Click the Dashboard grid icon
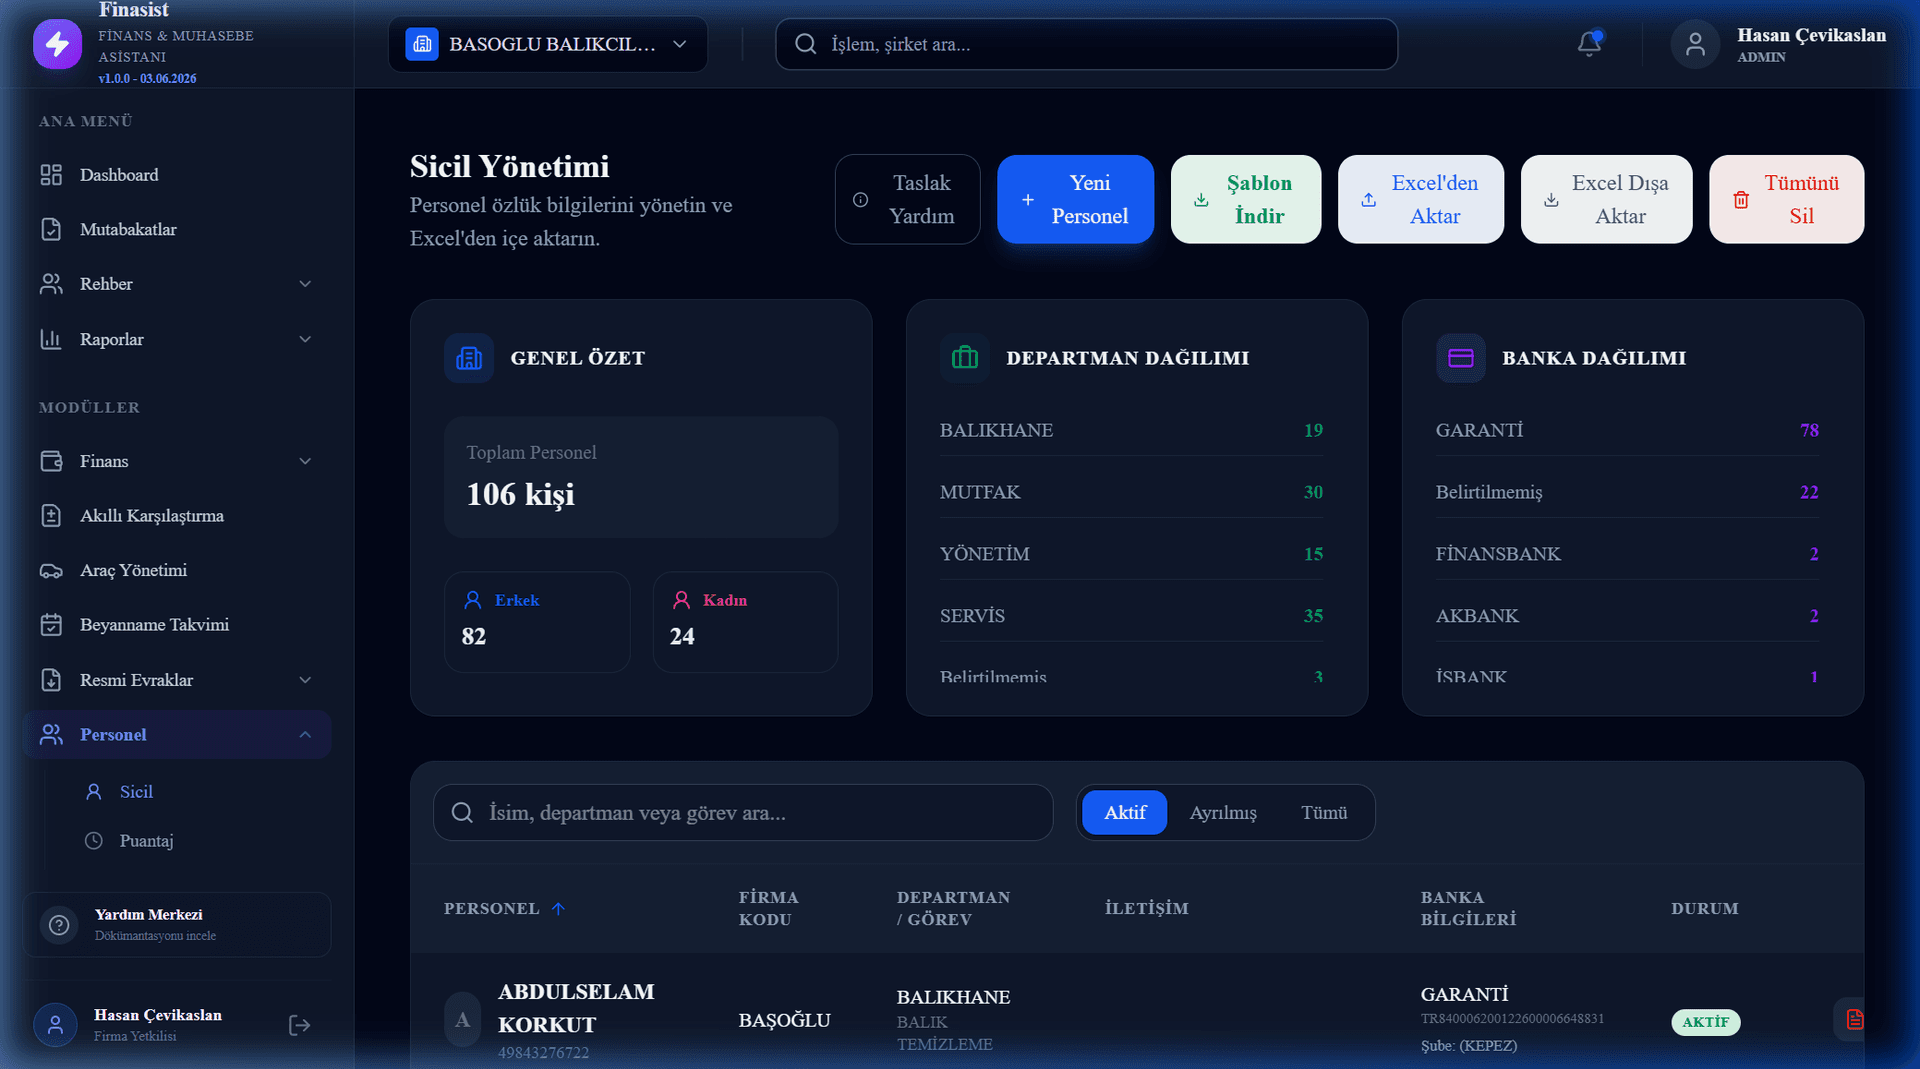Image resolution: width=1920 pixels, height=1069 pixels. tap(51, 175)
